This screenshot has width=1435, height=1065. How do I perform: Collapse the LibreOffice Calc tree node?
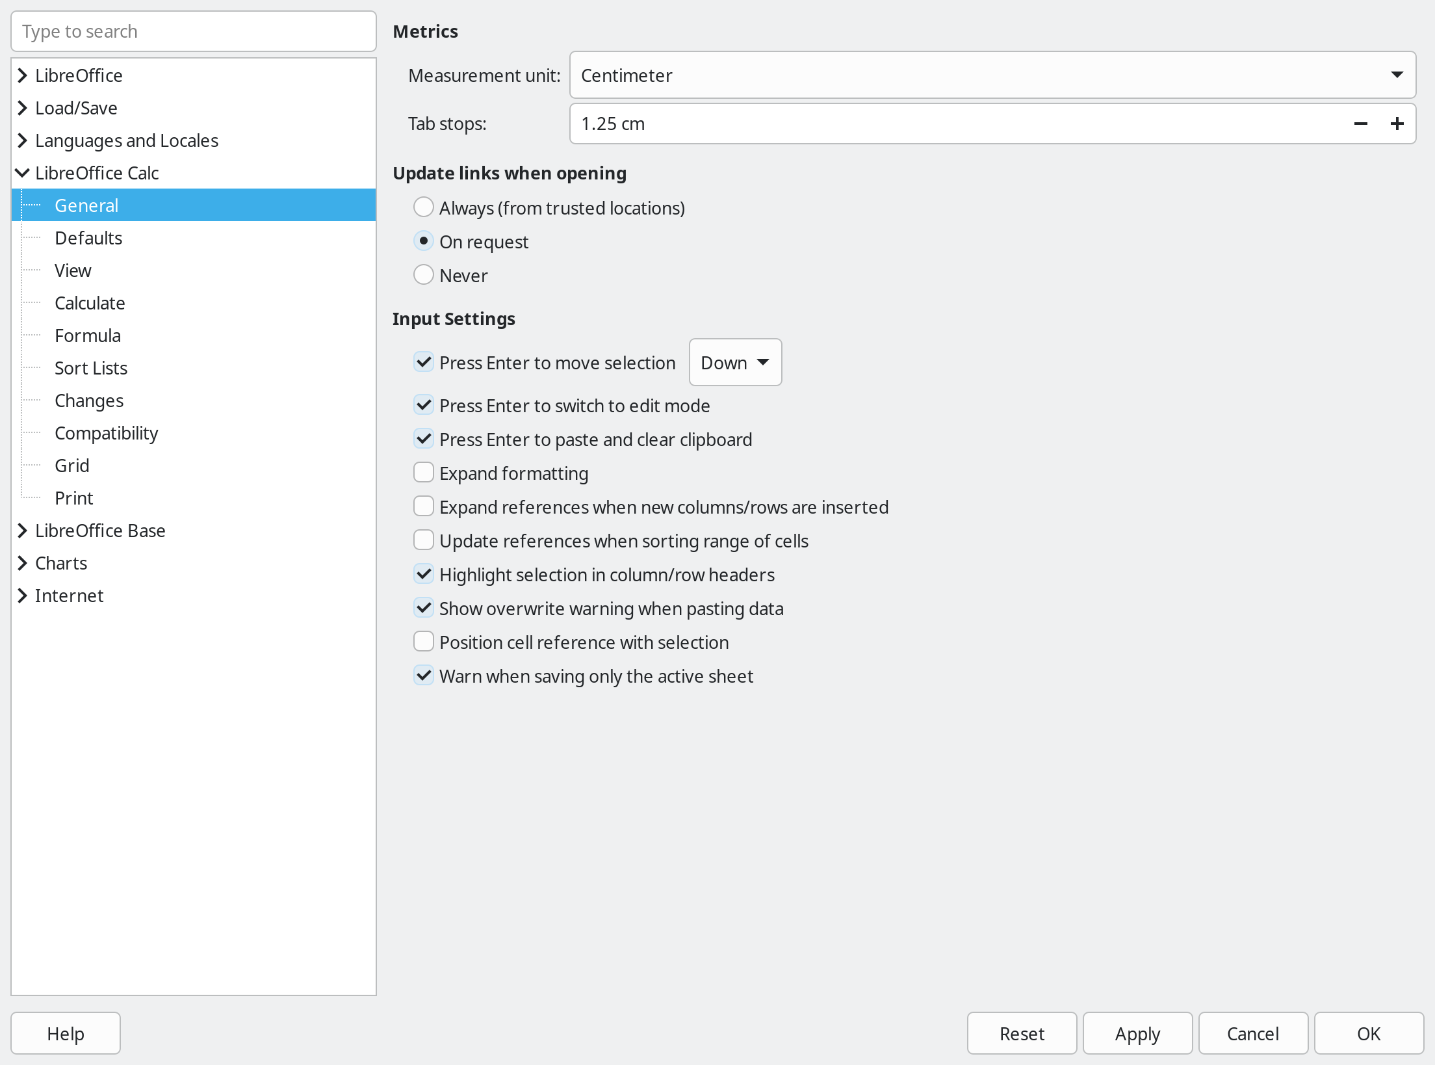coord(22,173)
